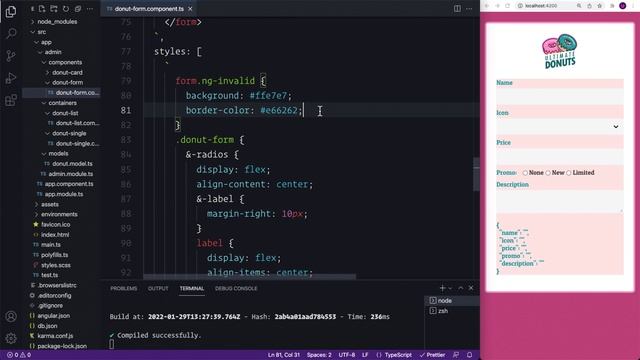Viewport: 640px width, 360px height.
Task: Collapse the components folder
Action: [x=61, y=62]
